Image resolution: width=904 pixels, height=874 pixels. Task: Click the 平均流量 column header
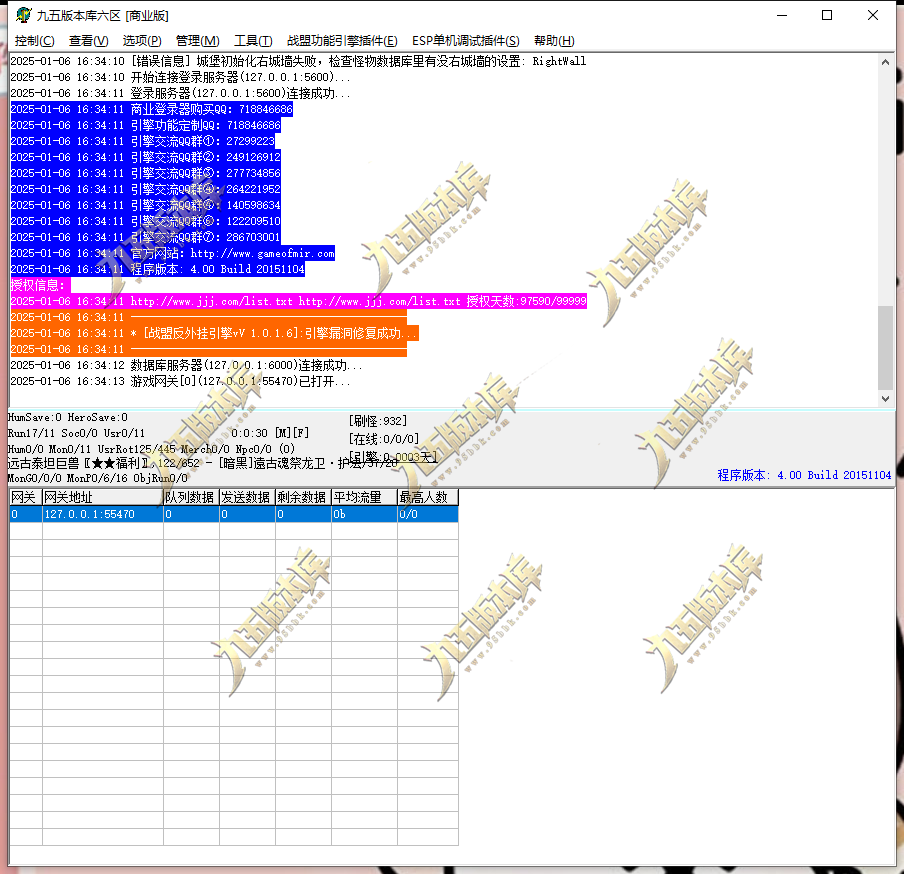click(364, 497)
